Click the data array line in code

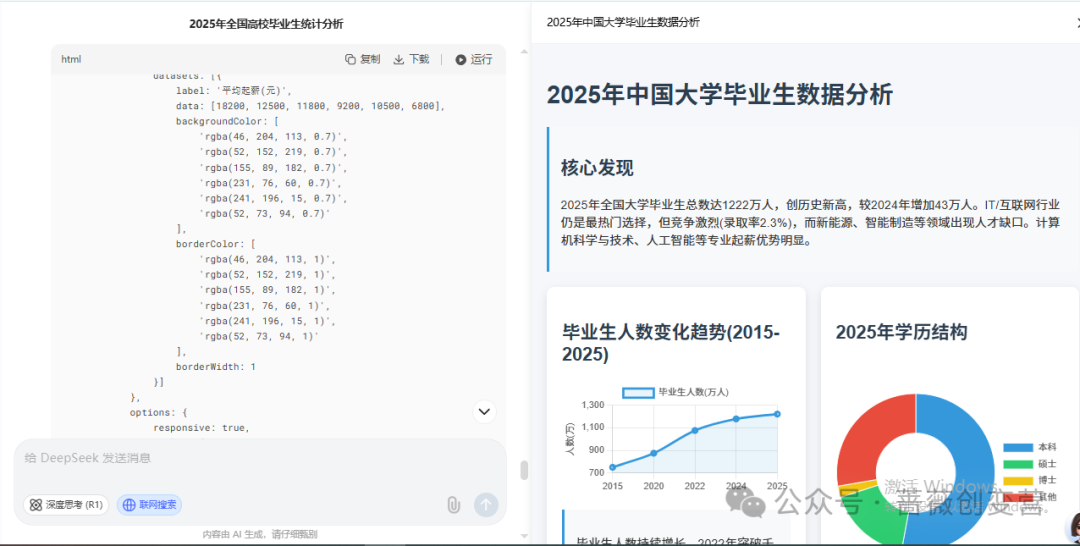311,106
